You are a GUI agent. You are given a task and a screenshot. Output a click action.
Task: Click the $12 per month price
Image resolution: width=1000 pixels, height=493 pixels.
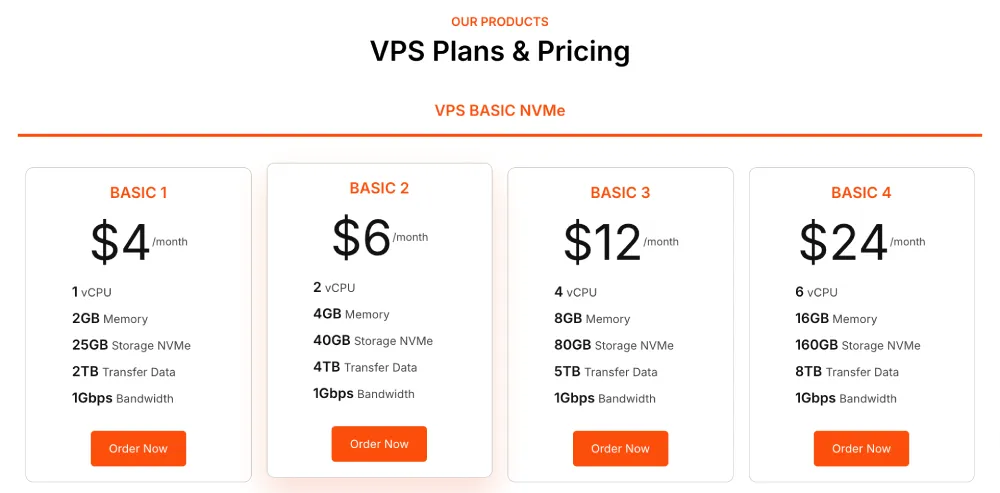coord(621,243)
